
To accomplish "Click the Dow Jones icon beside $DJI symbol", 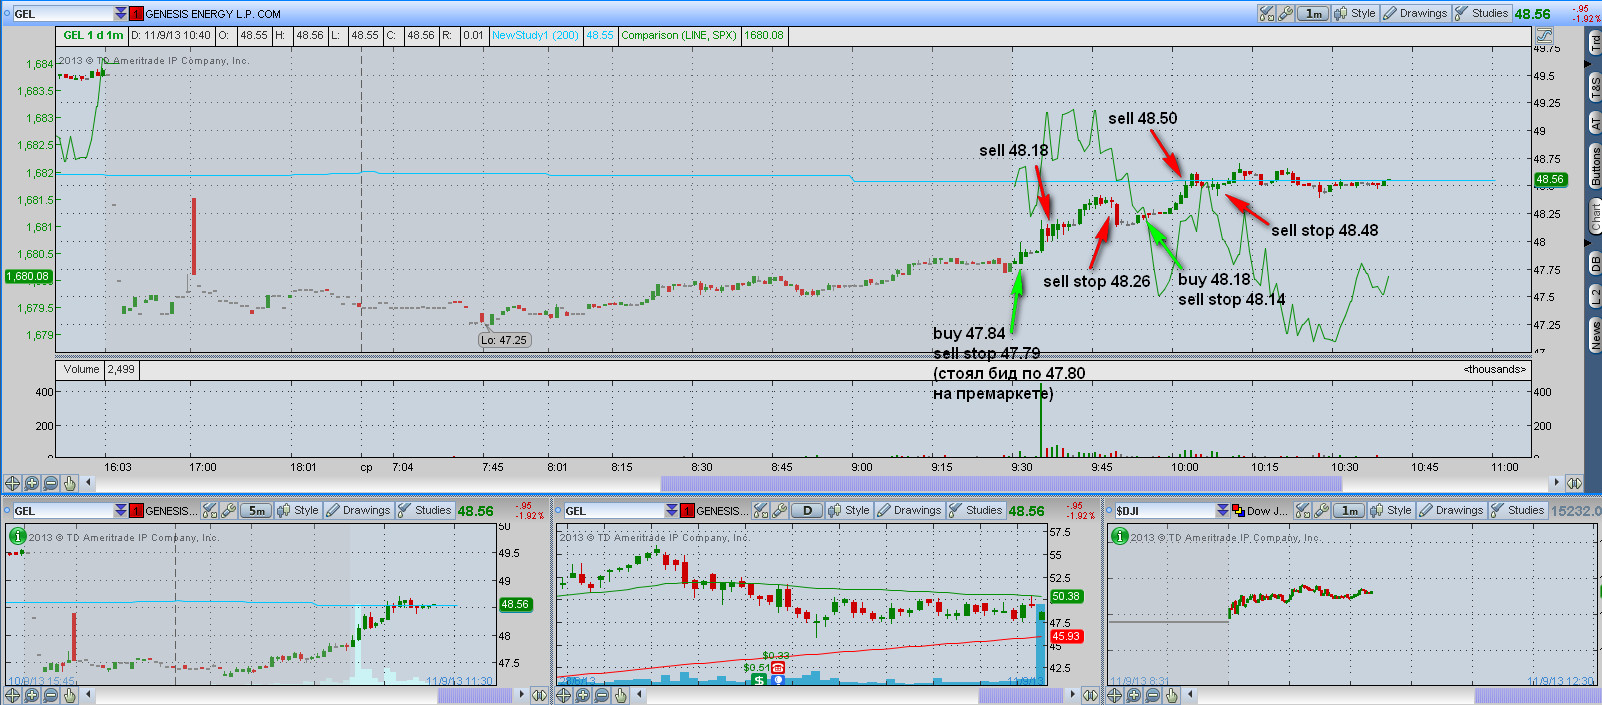I will [1238, 511].
